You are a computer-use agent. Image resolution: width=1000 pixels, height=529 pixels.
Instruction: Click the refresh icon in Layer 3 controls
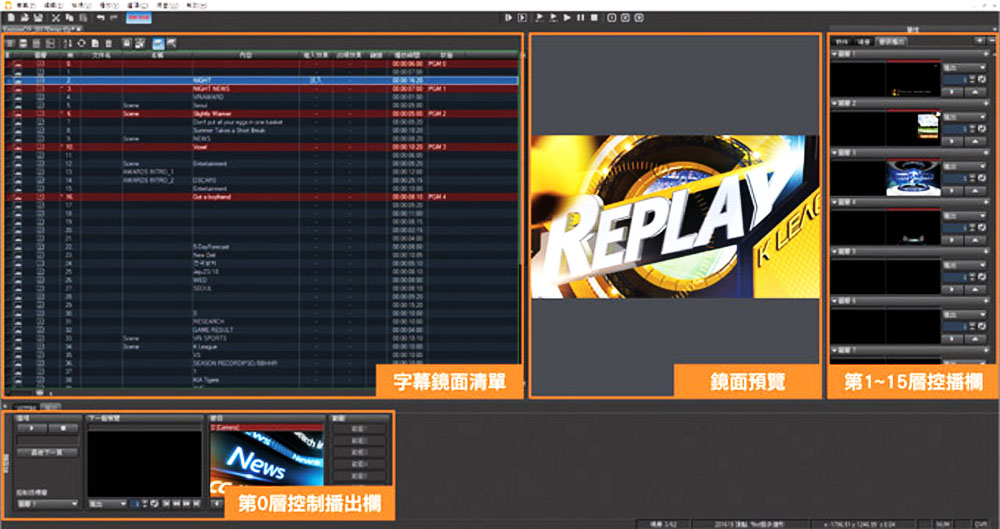pyautogui.click(x=982, y=179)
